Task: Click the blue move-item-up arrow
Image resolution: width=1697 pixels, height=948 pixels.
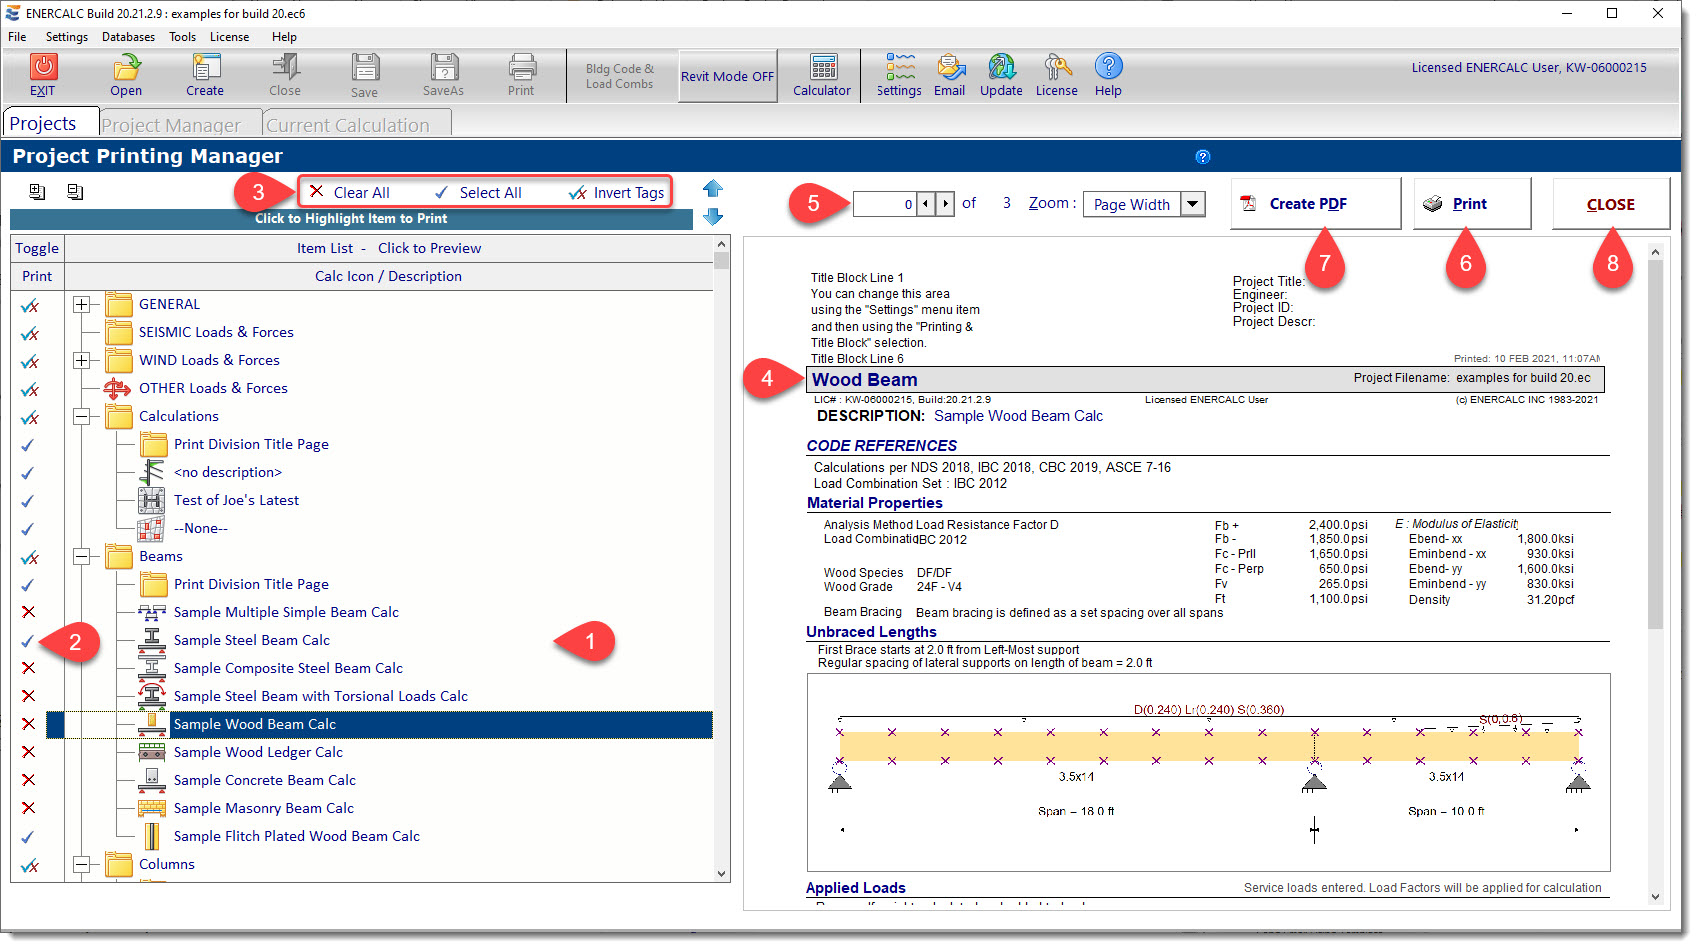Action: tap(713, 188)
